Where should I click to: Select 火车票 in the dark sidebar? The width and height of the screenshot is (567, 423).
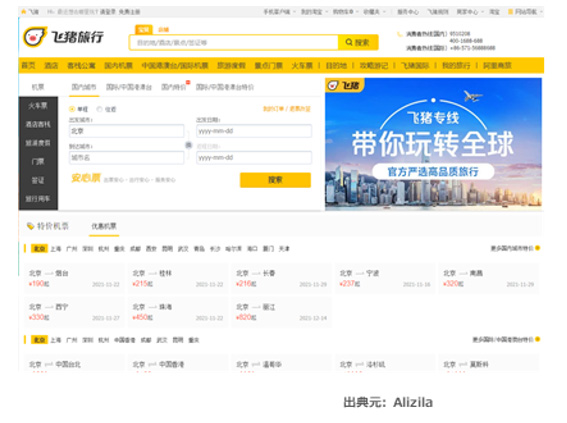[x=38, y=106]
